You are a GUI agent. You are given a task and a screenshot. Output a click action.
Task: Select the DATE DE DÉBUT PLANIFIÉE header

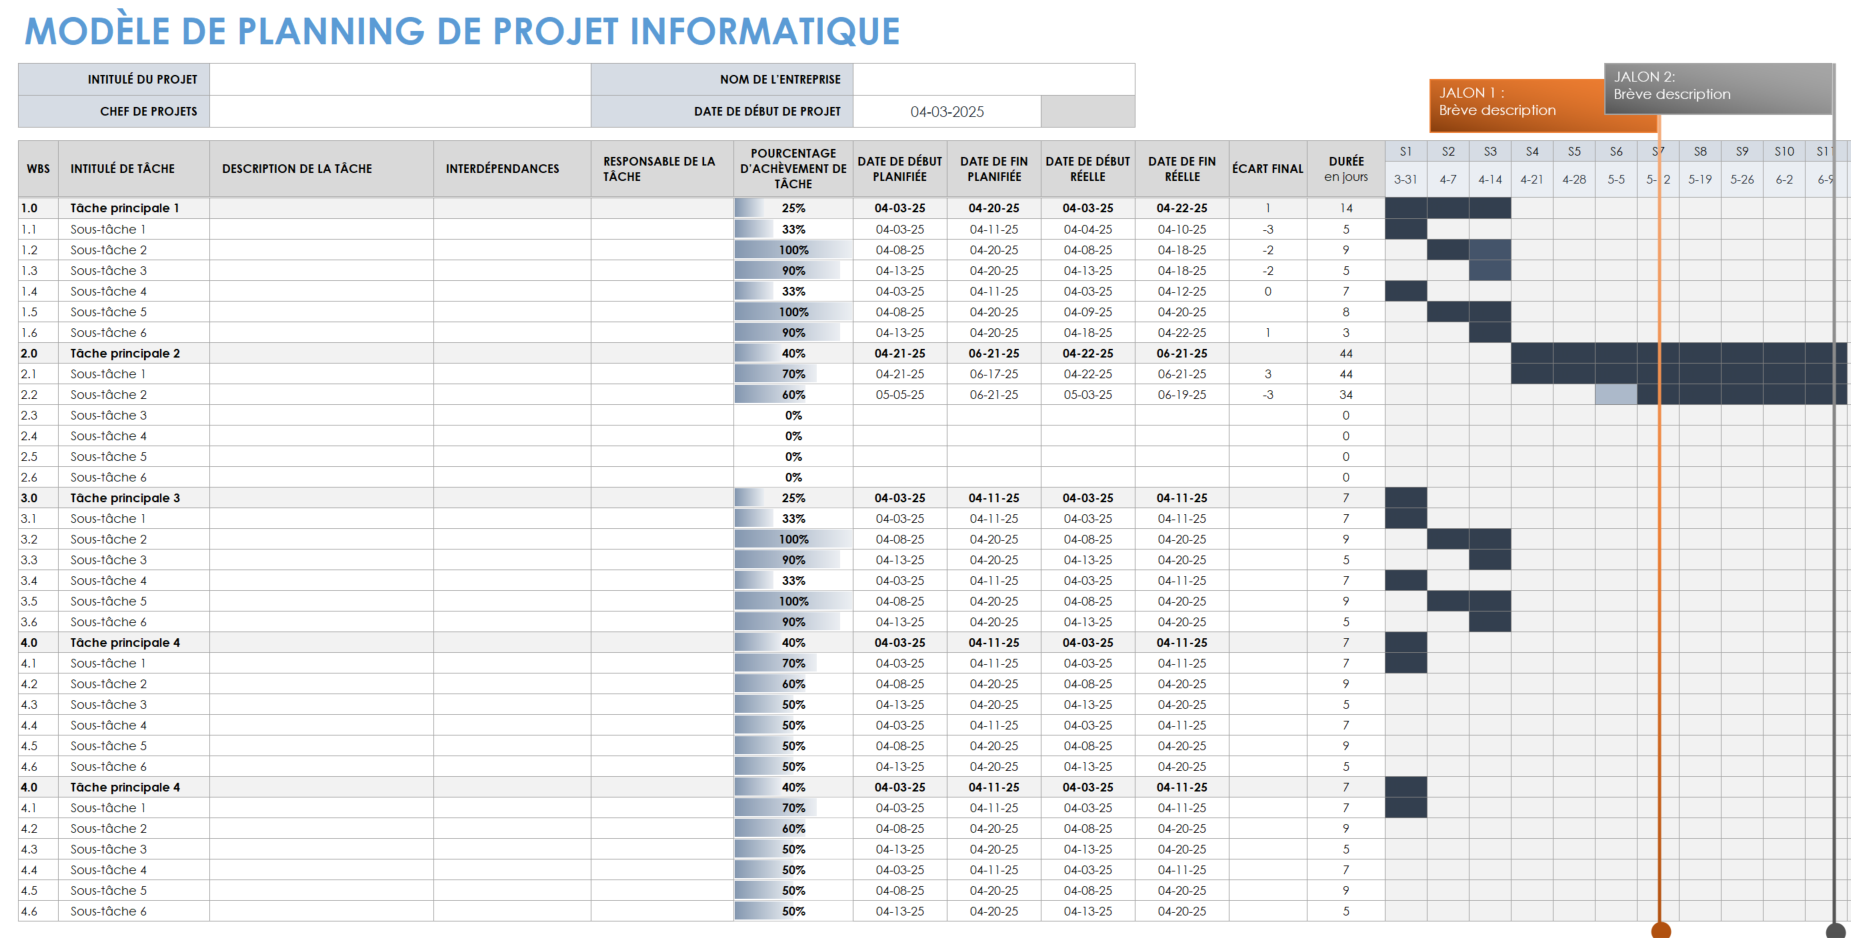pyautogui.click(x=900, y=169)
